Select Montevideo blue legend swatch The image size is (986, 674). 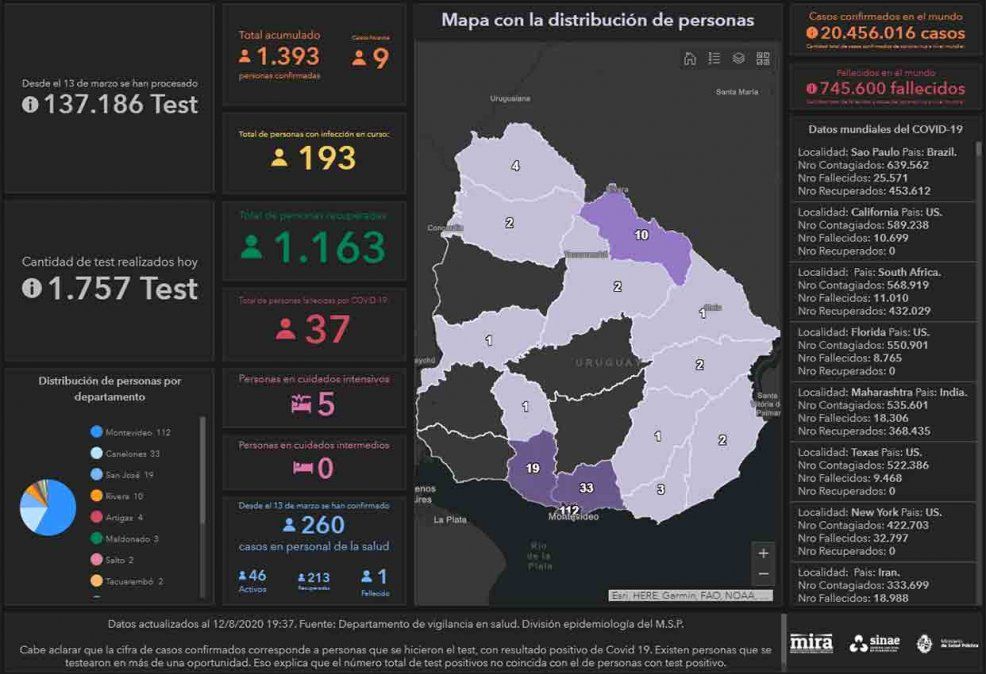96,432
